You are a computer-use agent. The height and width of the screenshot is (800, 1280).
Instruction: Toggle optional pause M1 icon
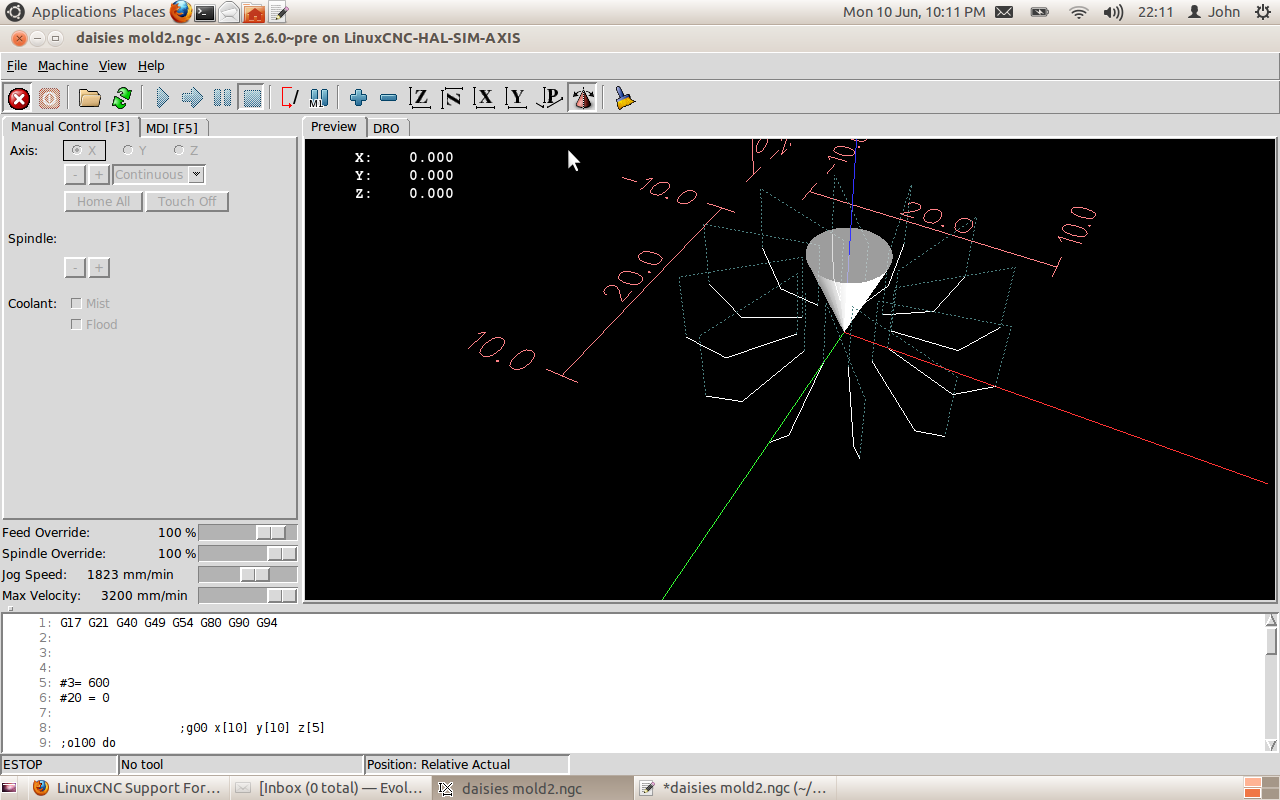pos(319,98)
